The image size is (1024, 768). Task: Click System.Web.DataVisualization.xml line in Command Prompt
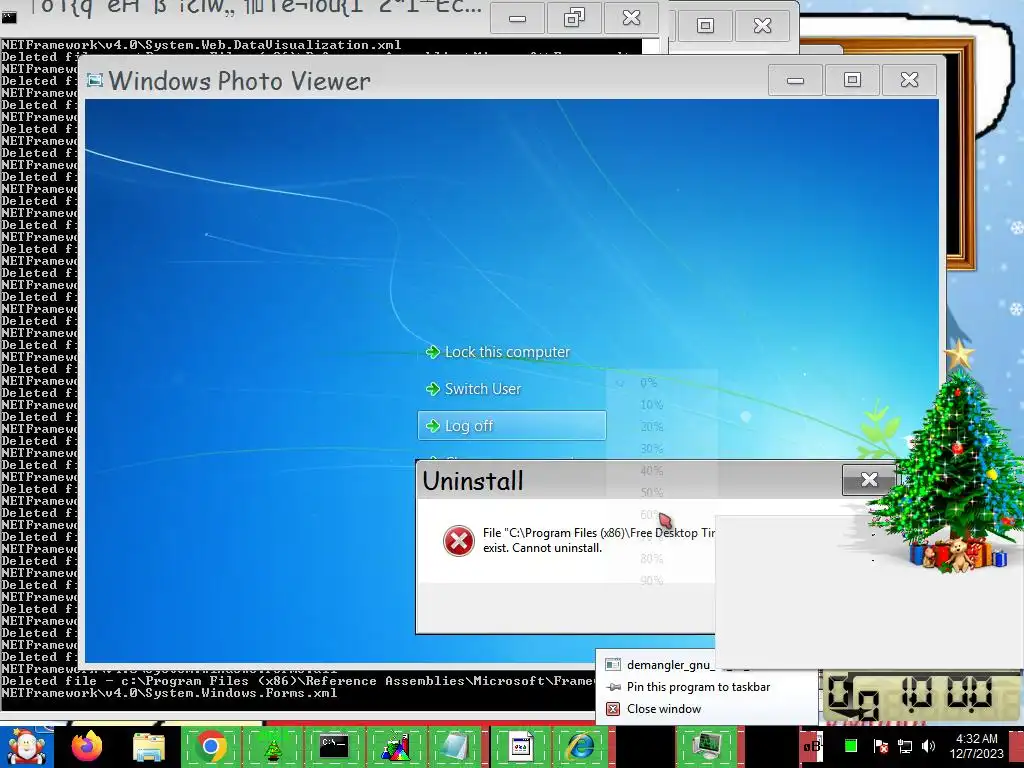[x=201, y=45]
